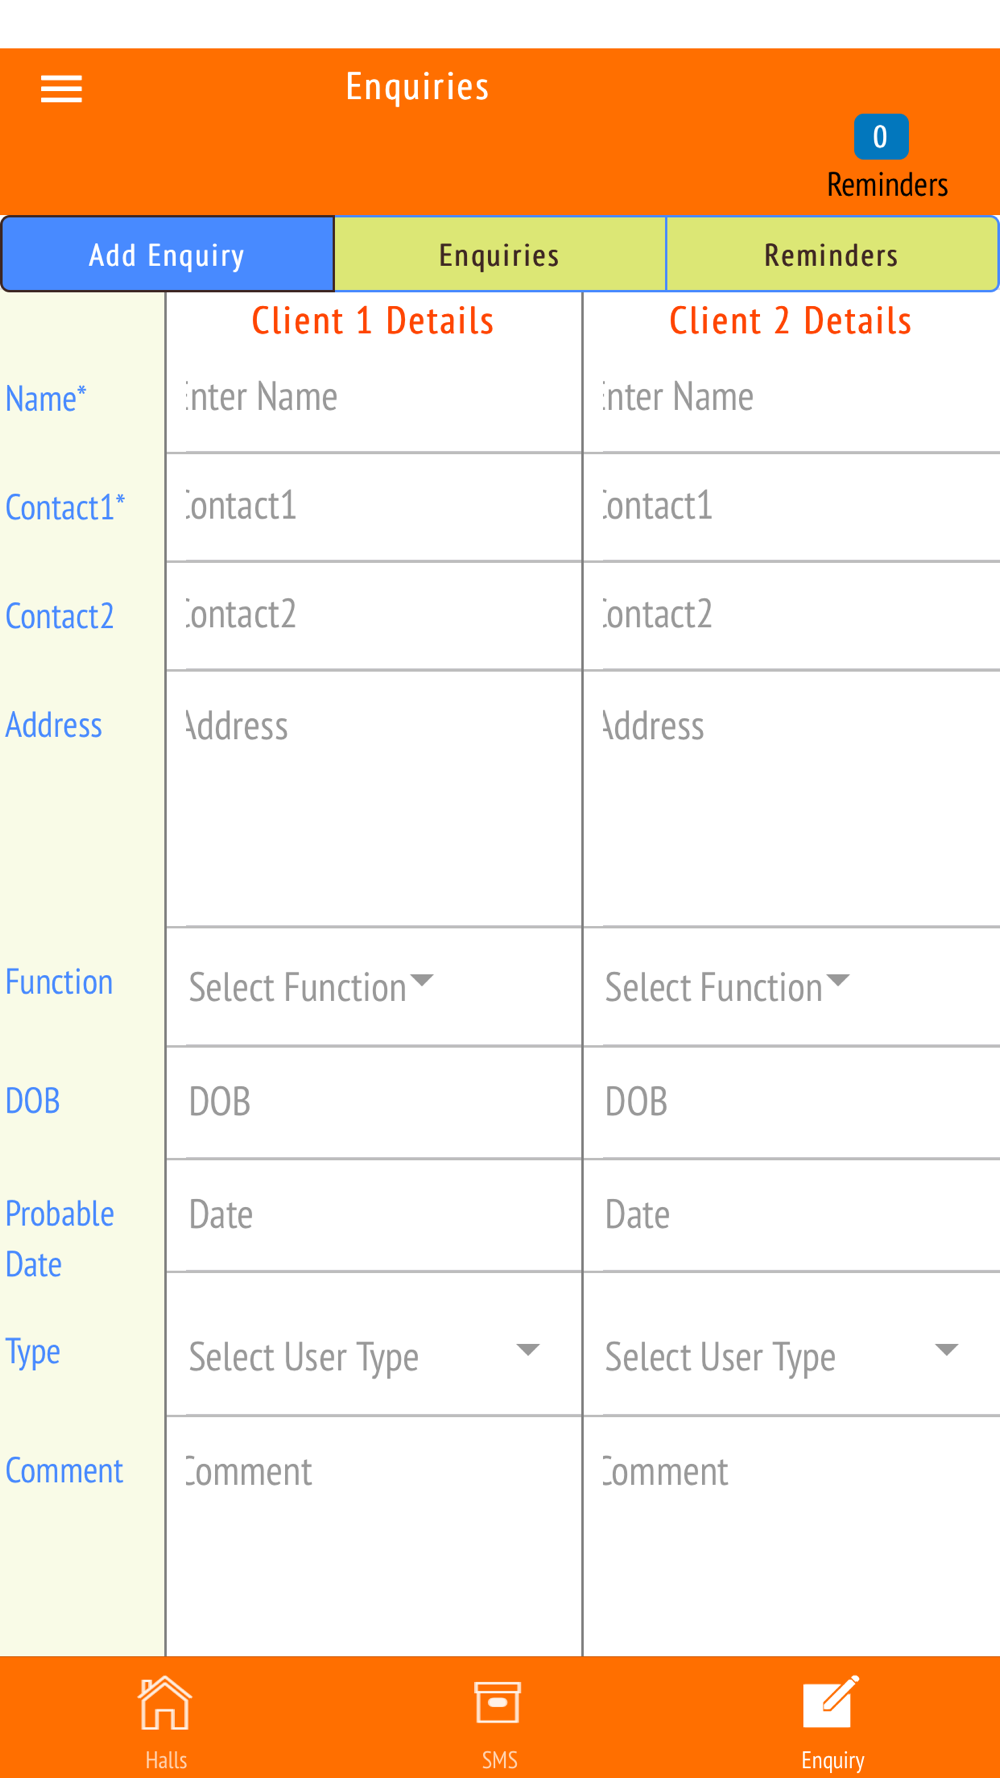Expand Client 1 Select Function dropdown

(x=311, y=987)
